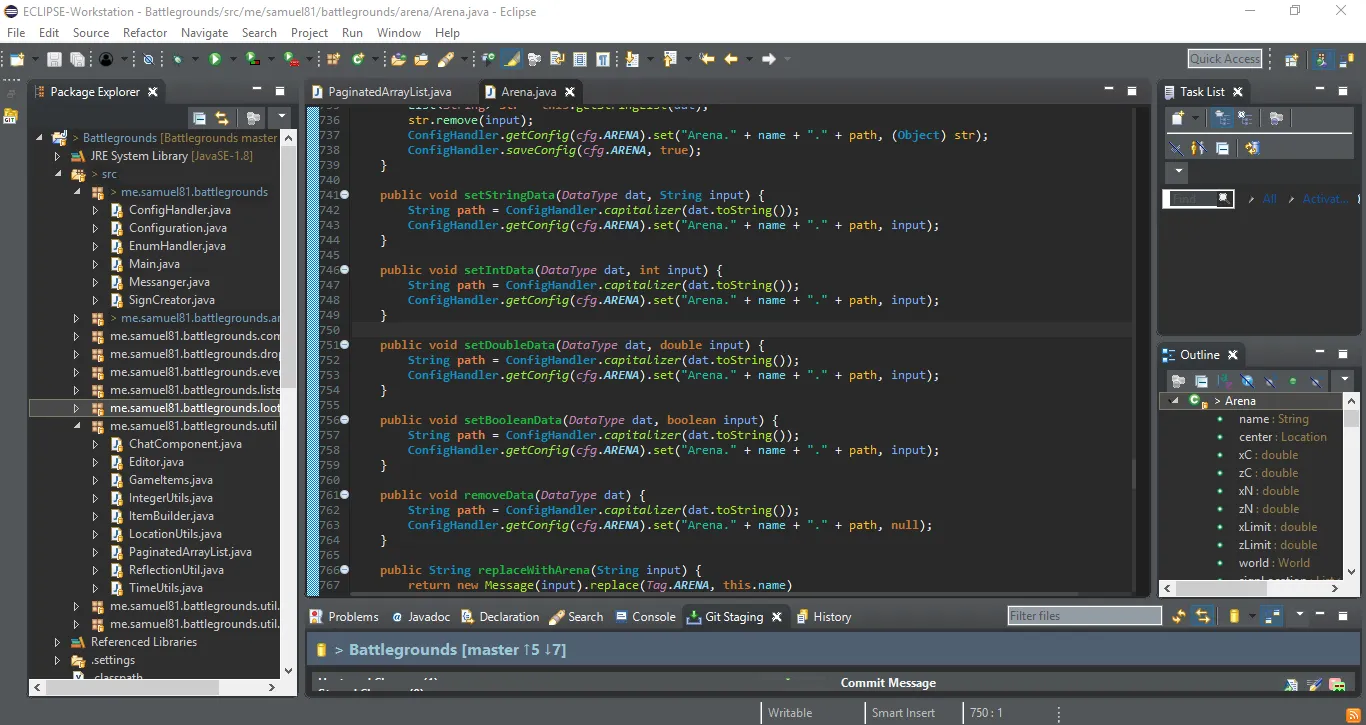This screenshot has height=725, width=1366.
Task: Click the Quick Access button
Action: tap(1225, 59)
